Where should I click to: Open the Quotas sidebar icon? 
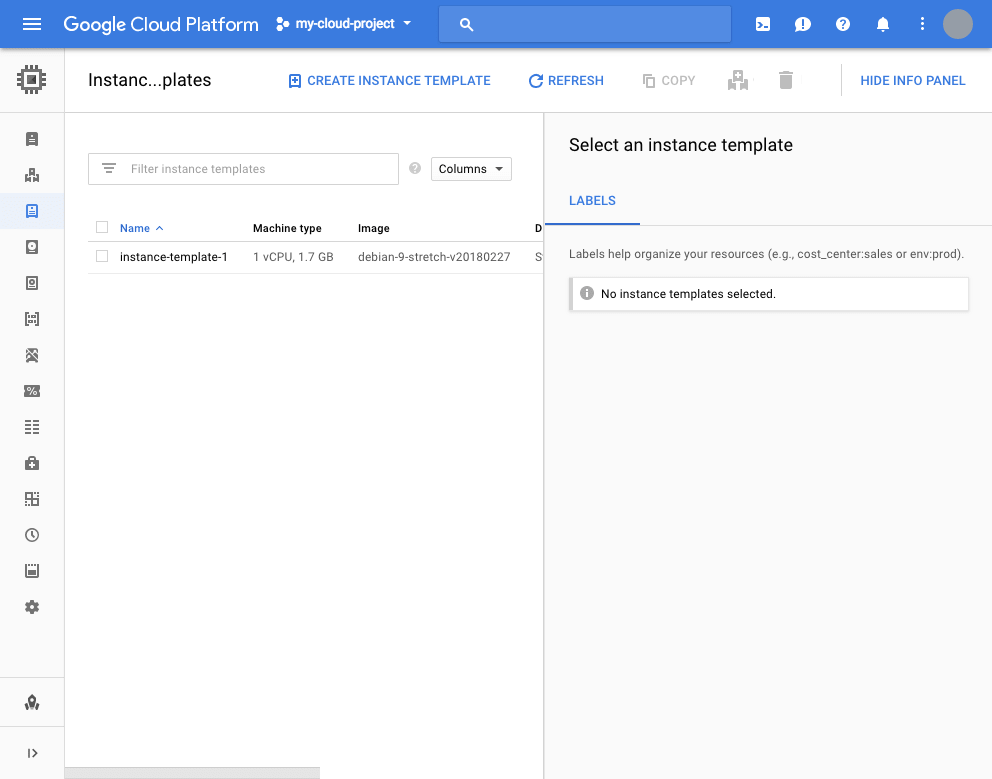(x=32, y=571)
